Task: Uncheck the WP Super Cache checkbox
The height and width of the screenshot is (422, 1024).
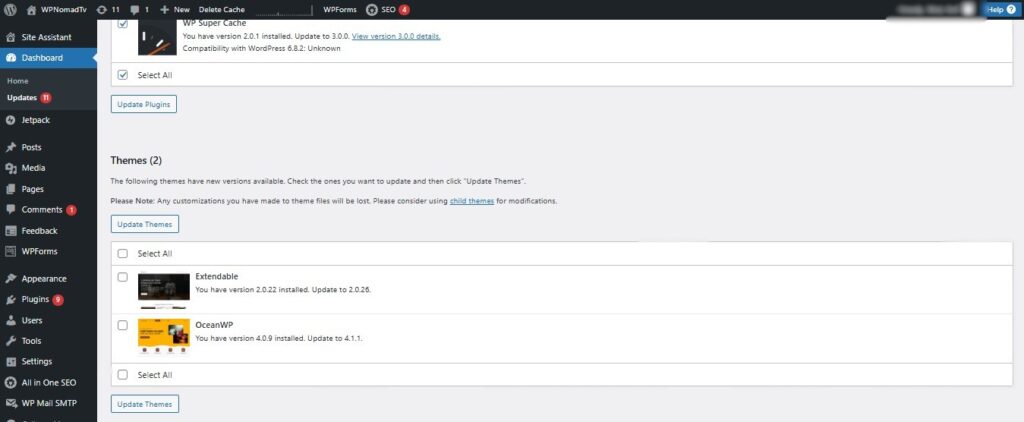Action: click(x=123, y=24)
